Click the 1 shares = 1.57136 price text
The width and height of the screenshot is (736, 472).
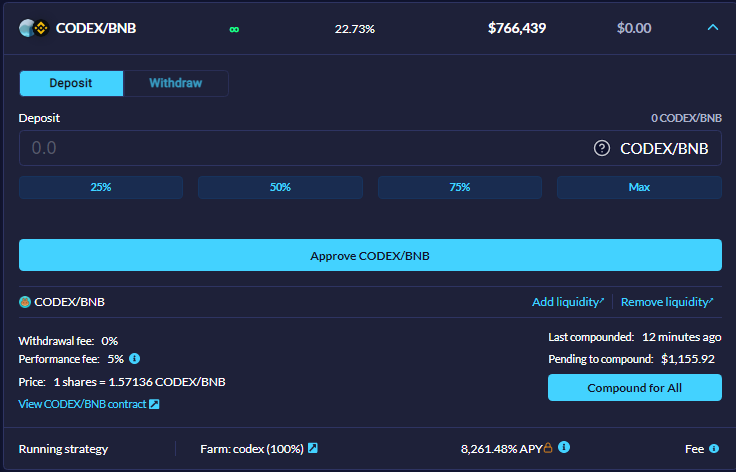pyautogui.click(x=139, y=382)
